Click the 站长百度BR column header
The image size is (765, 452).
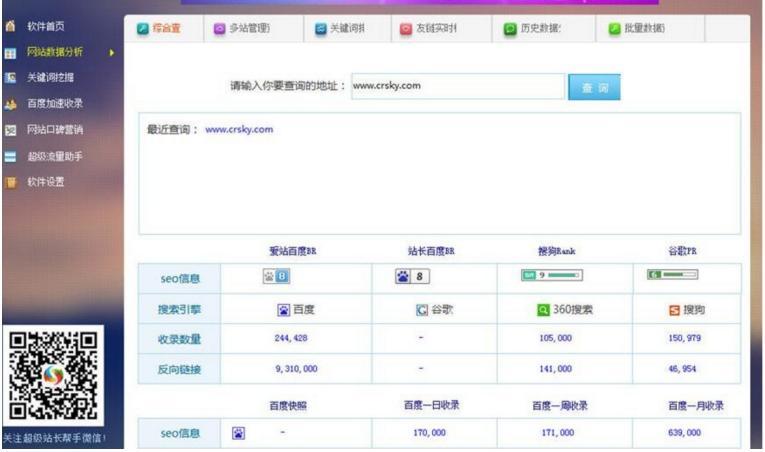click(431, 251)
